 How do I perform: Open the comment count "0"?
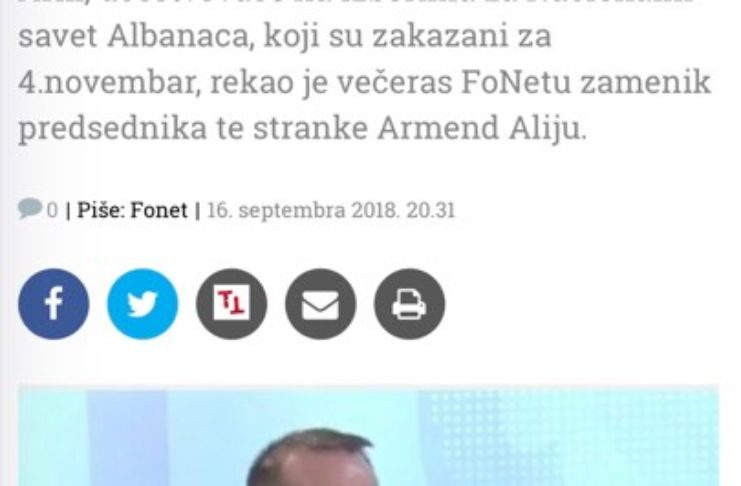pyautogui.click(x=52, y=210)
